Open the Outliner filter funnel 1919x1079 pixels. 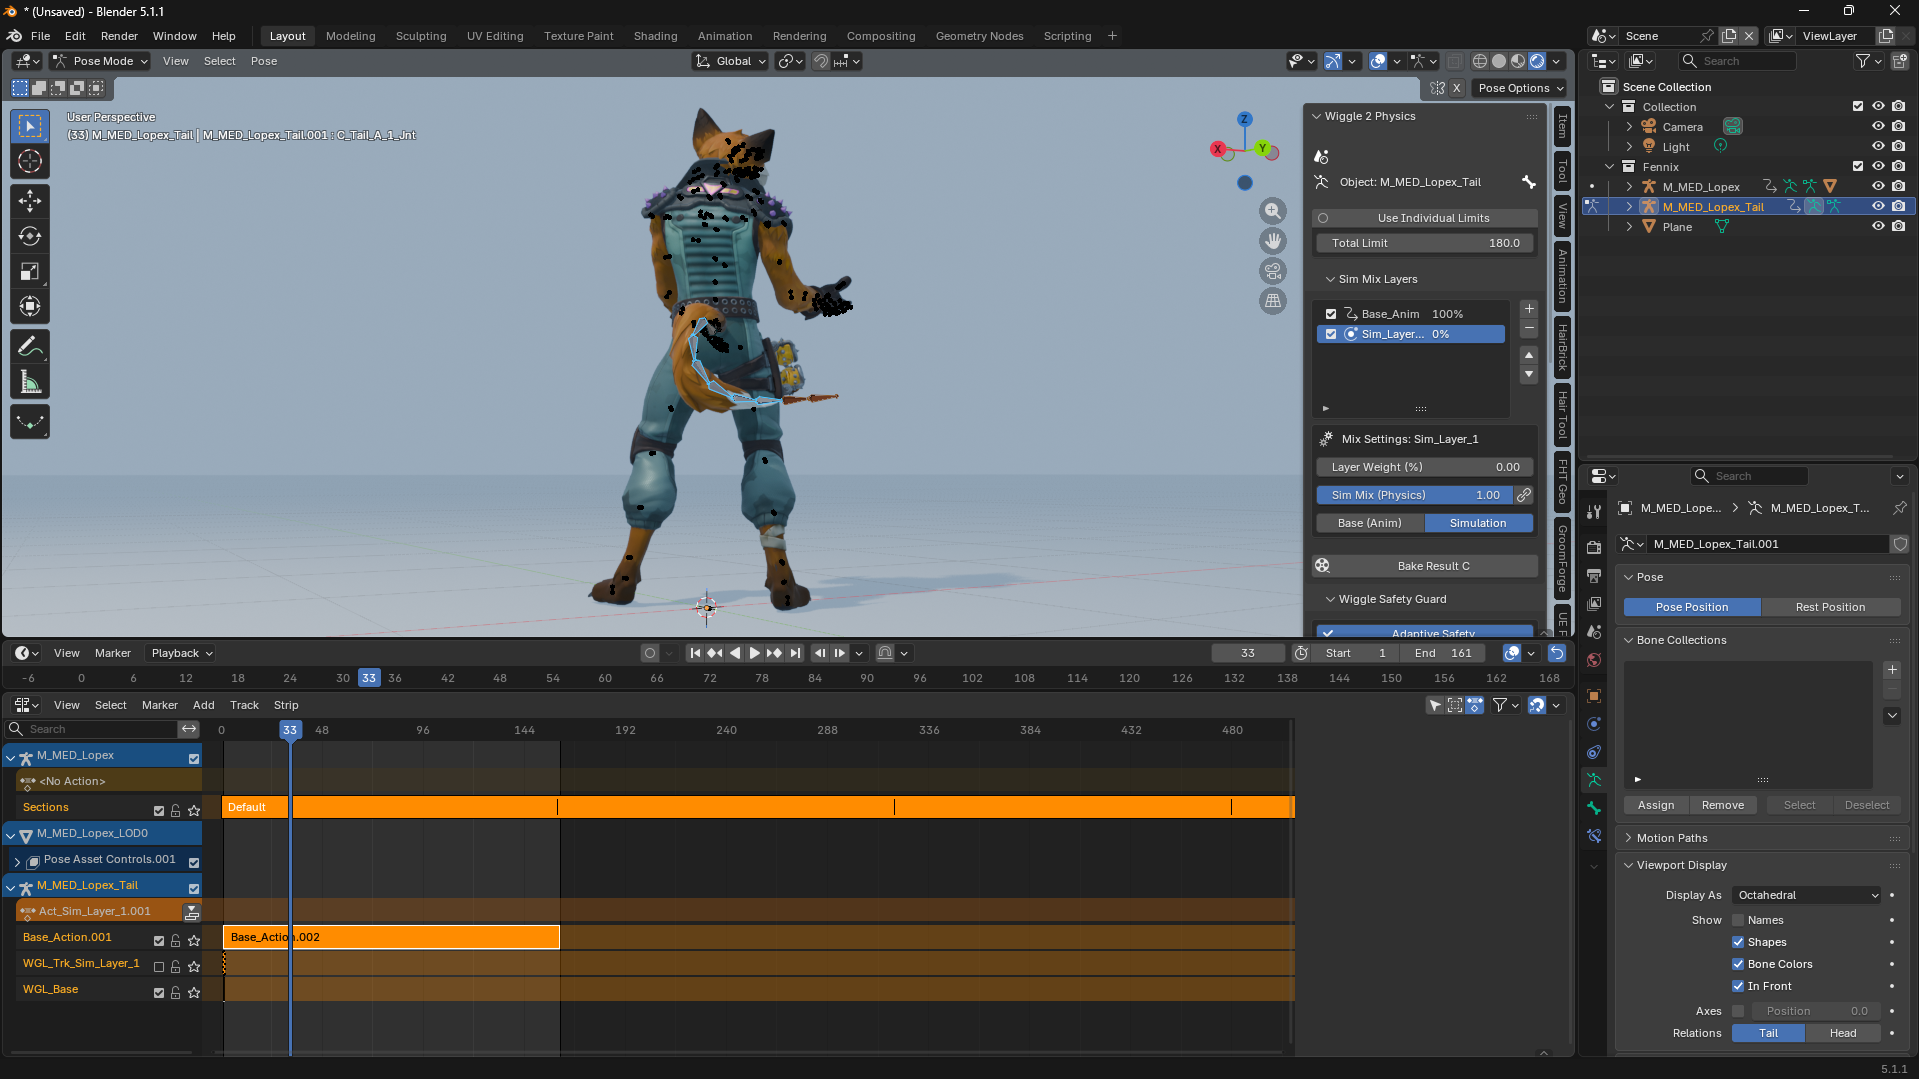pyautogui.click(x=1863, y=61)
